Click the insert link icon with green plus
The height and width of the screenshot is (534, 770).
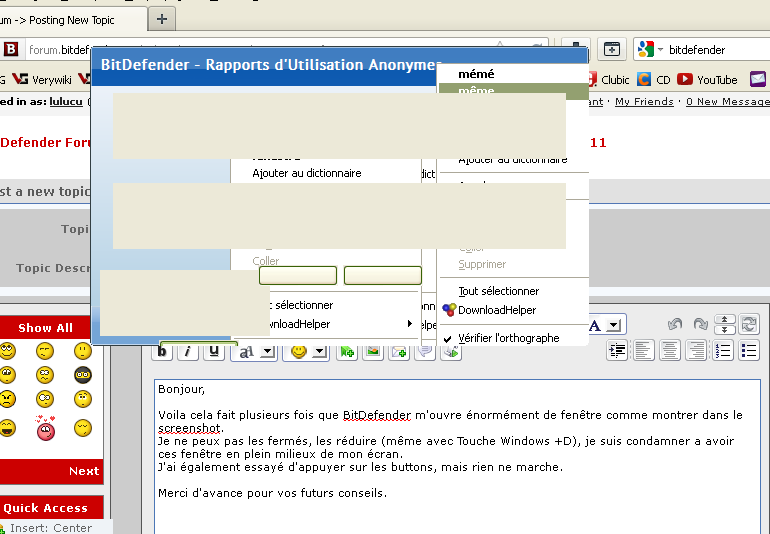point(347,352)
